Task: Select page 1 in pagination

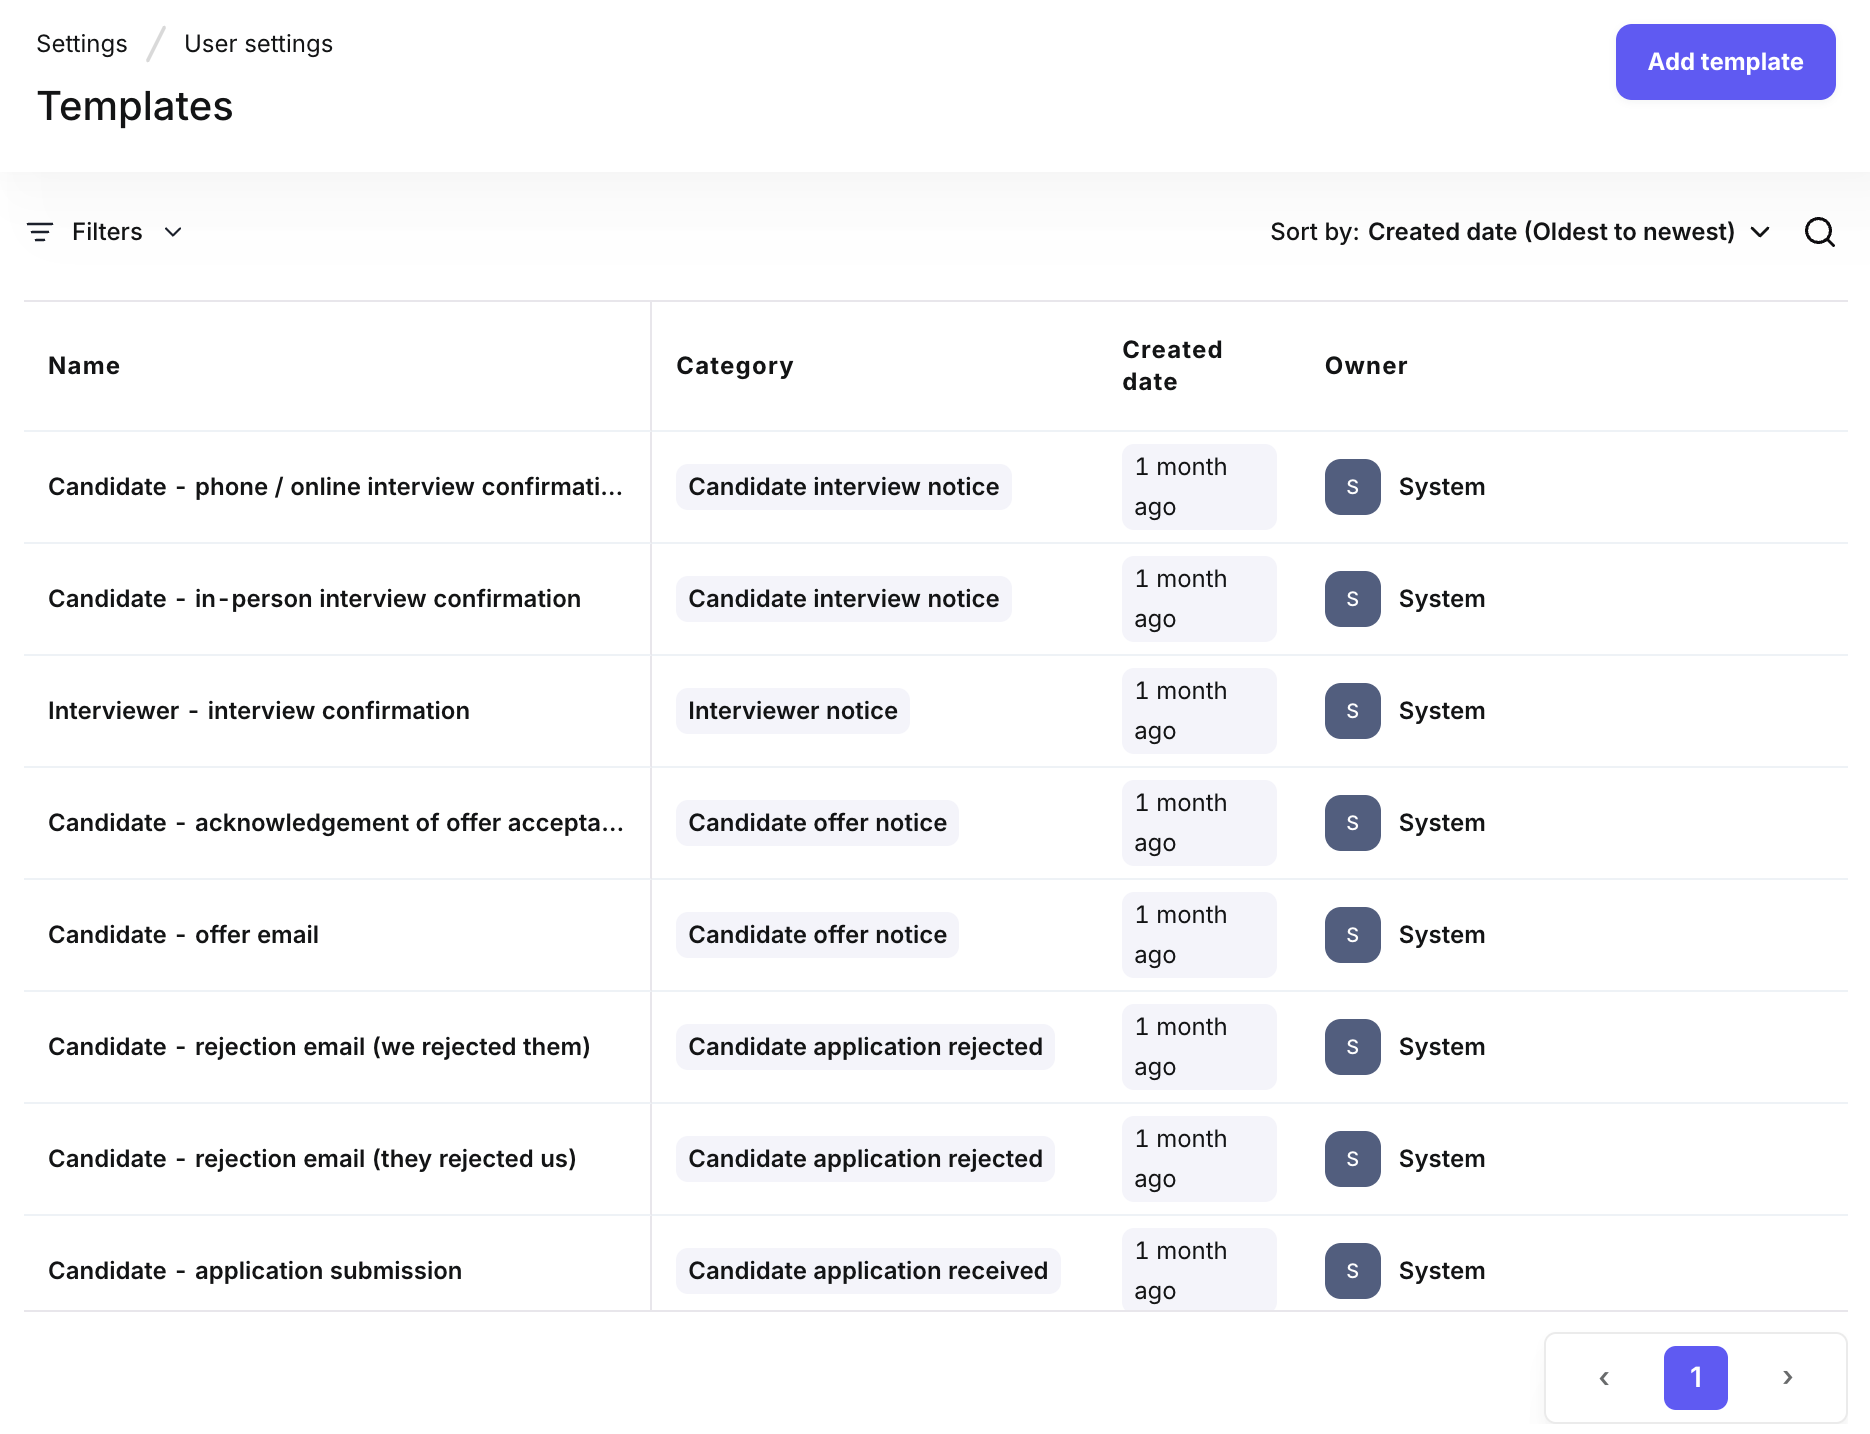Action: 1695,1377
